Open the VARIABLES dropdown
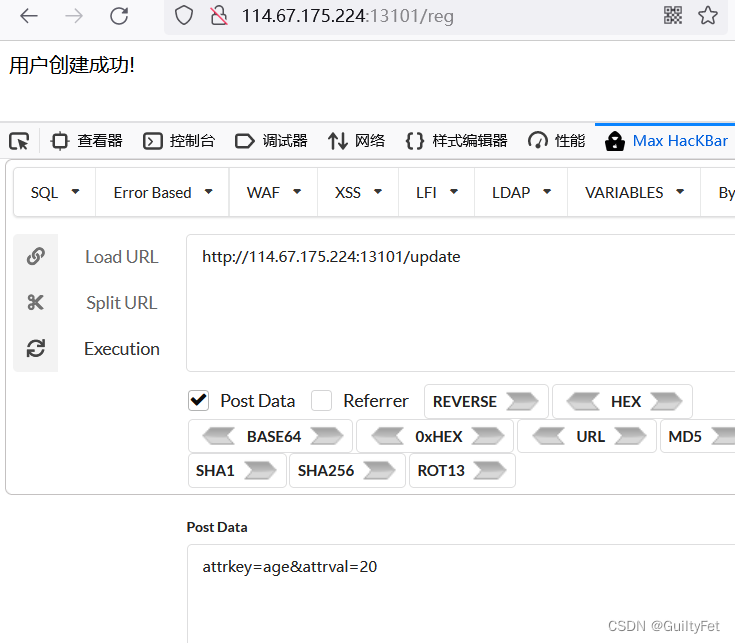Image resolution: width=735 pixels, height=643 pixels. 634,193
